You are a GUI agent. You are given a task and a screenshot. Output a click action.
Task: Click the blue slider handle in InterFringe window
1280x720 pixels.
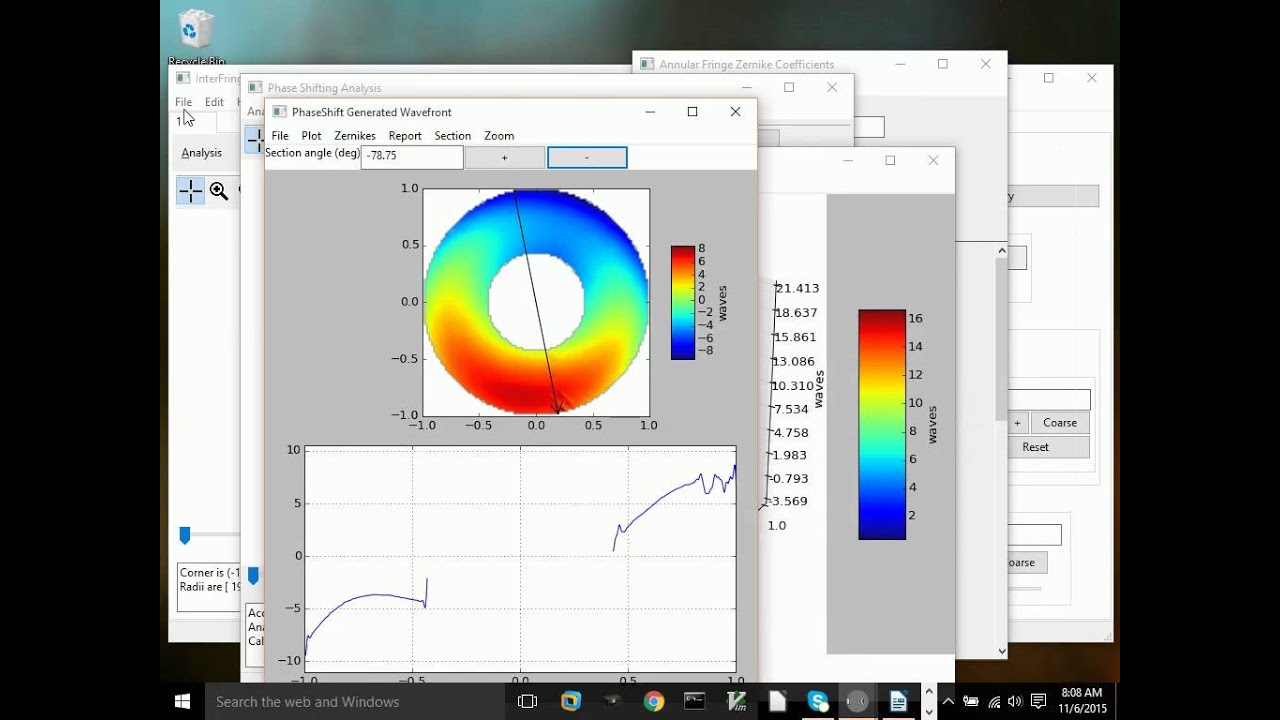point(184,536)
